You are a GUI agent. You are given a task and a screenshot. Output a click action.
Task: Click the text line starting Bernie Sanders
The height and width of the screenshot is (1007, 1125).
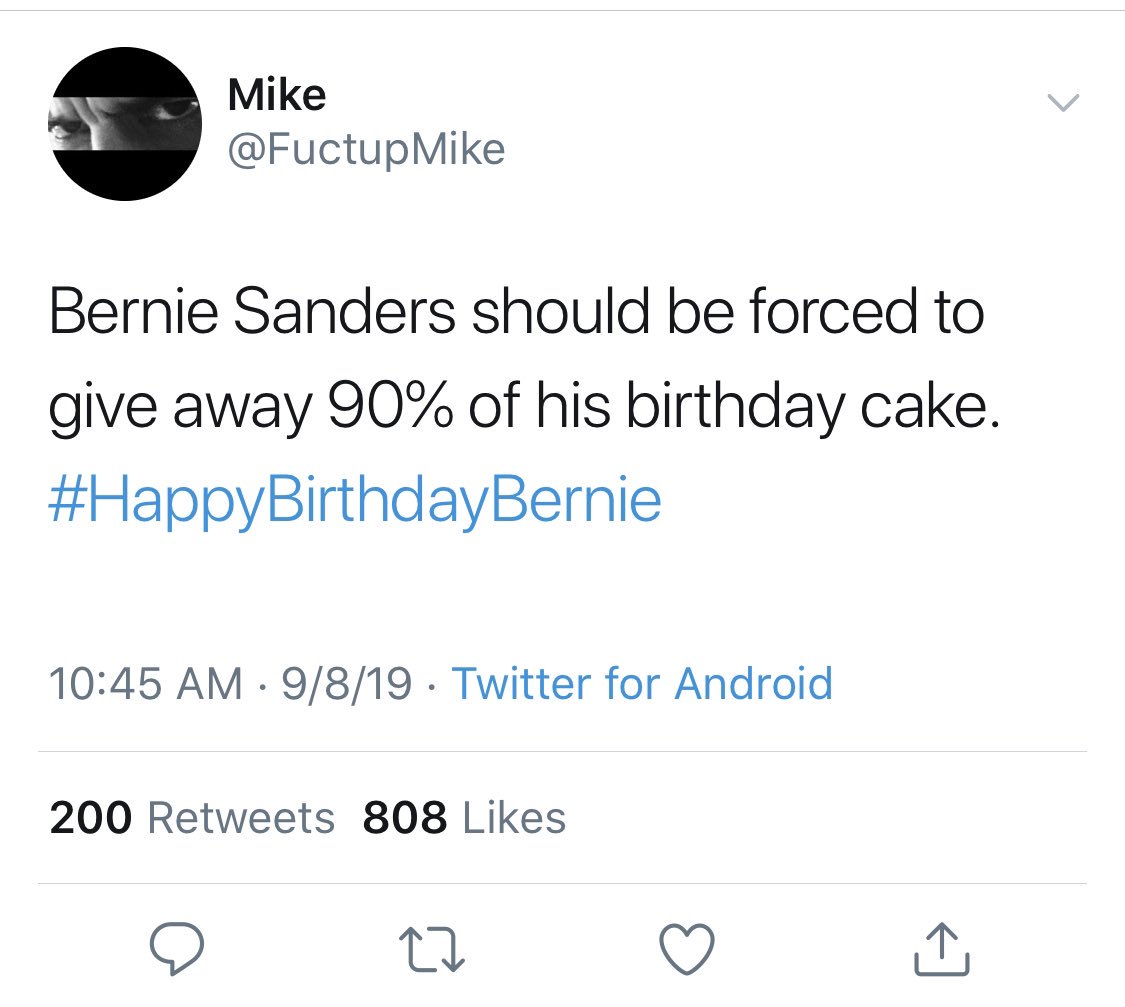tap(515, 313)
